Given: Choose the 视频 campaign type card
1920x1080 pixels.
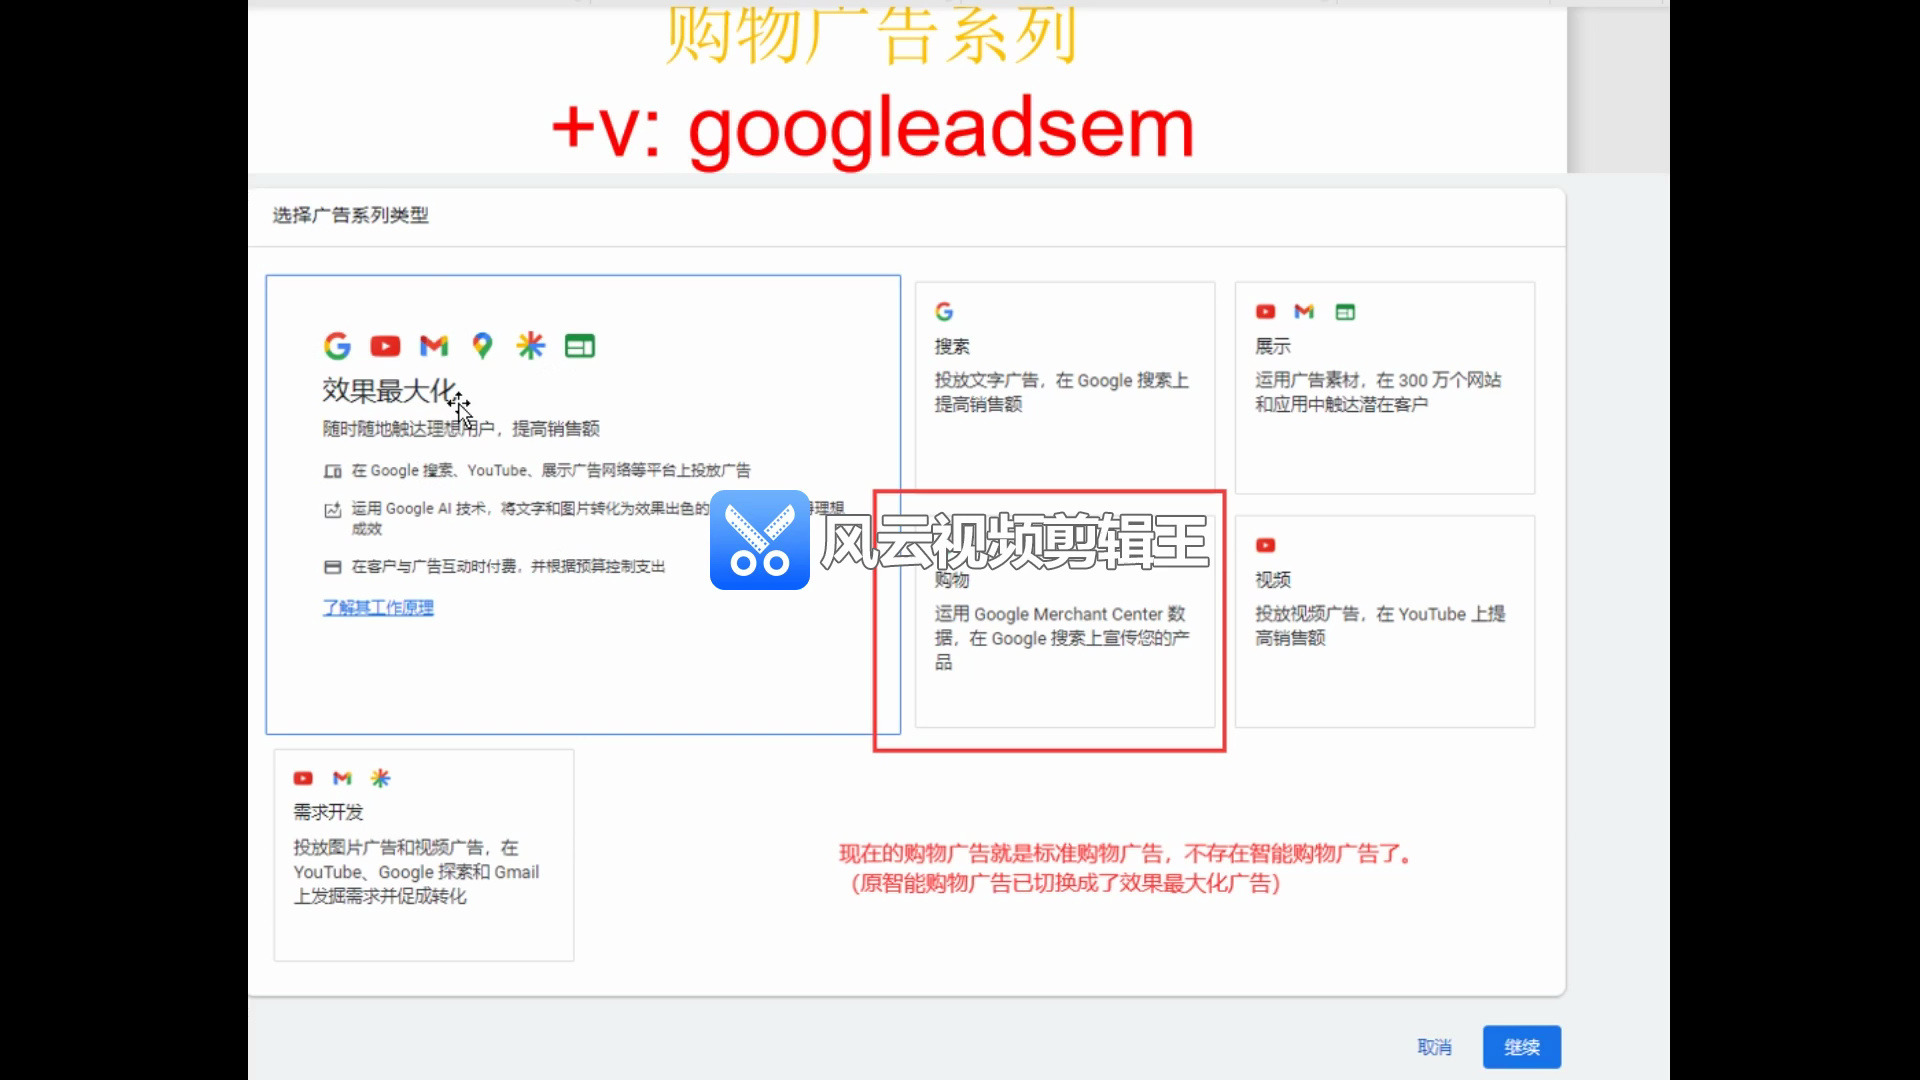Looking at the screenshot, I should pyautogui.click(x=1385, y=622).
